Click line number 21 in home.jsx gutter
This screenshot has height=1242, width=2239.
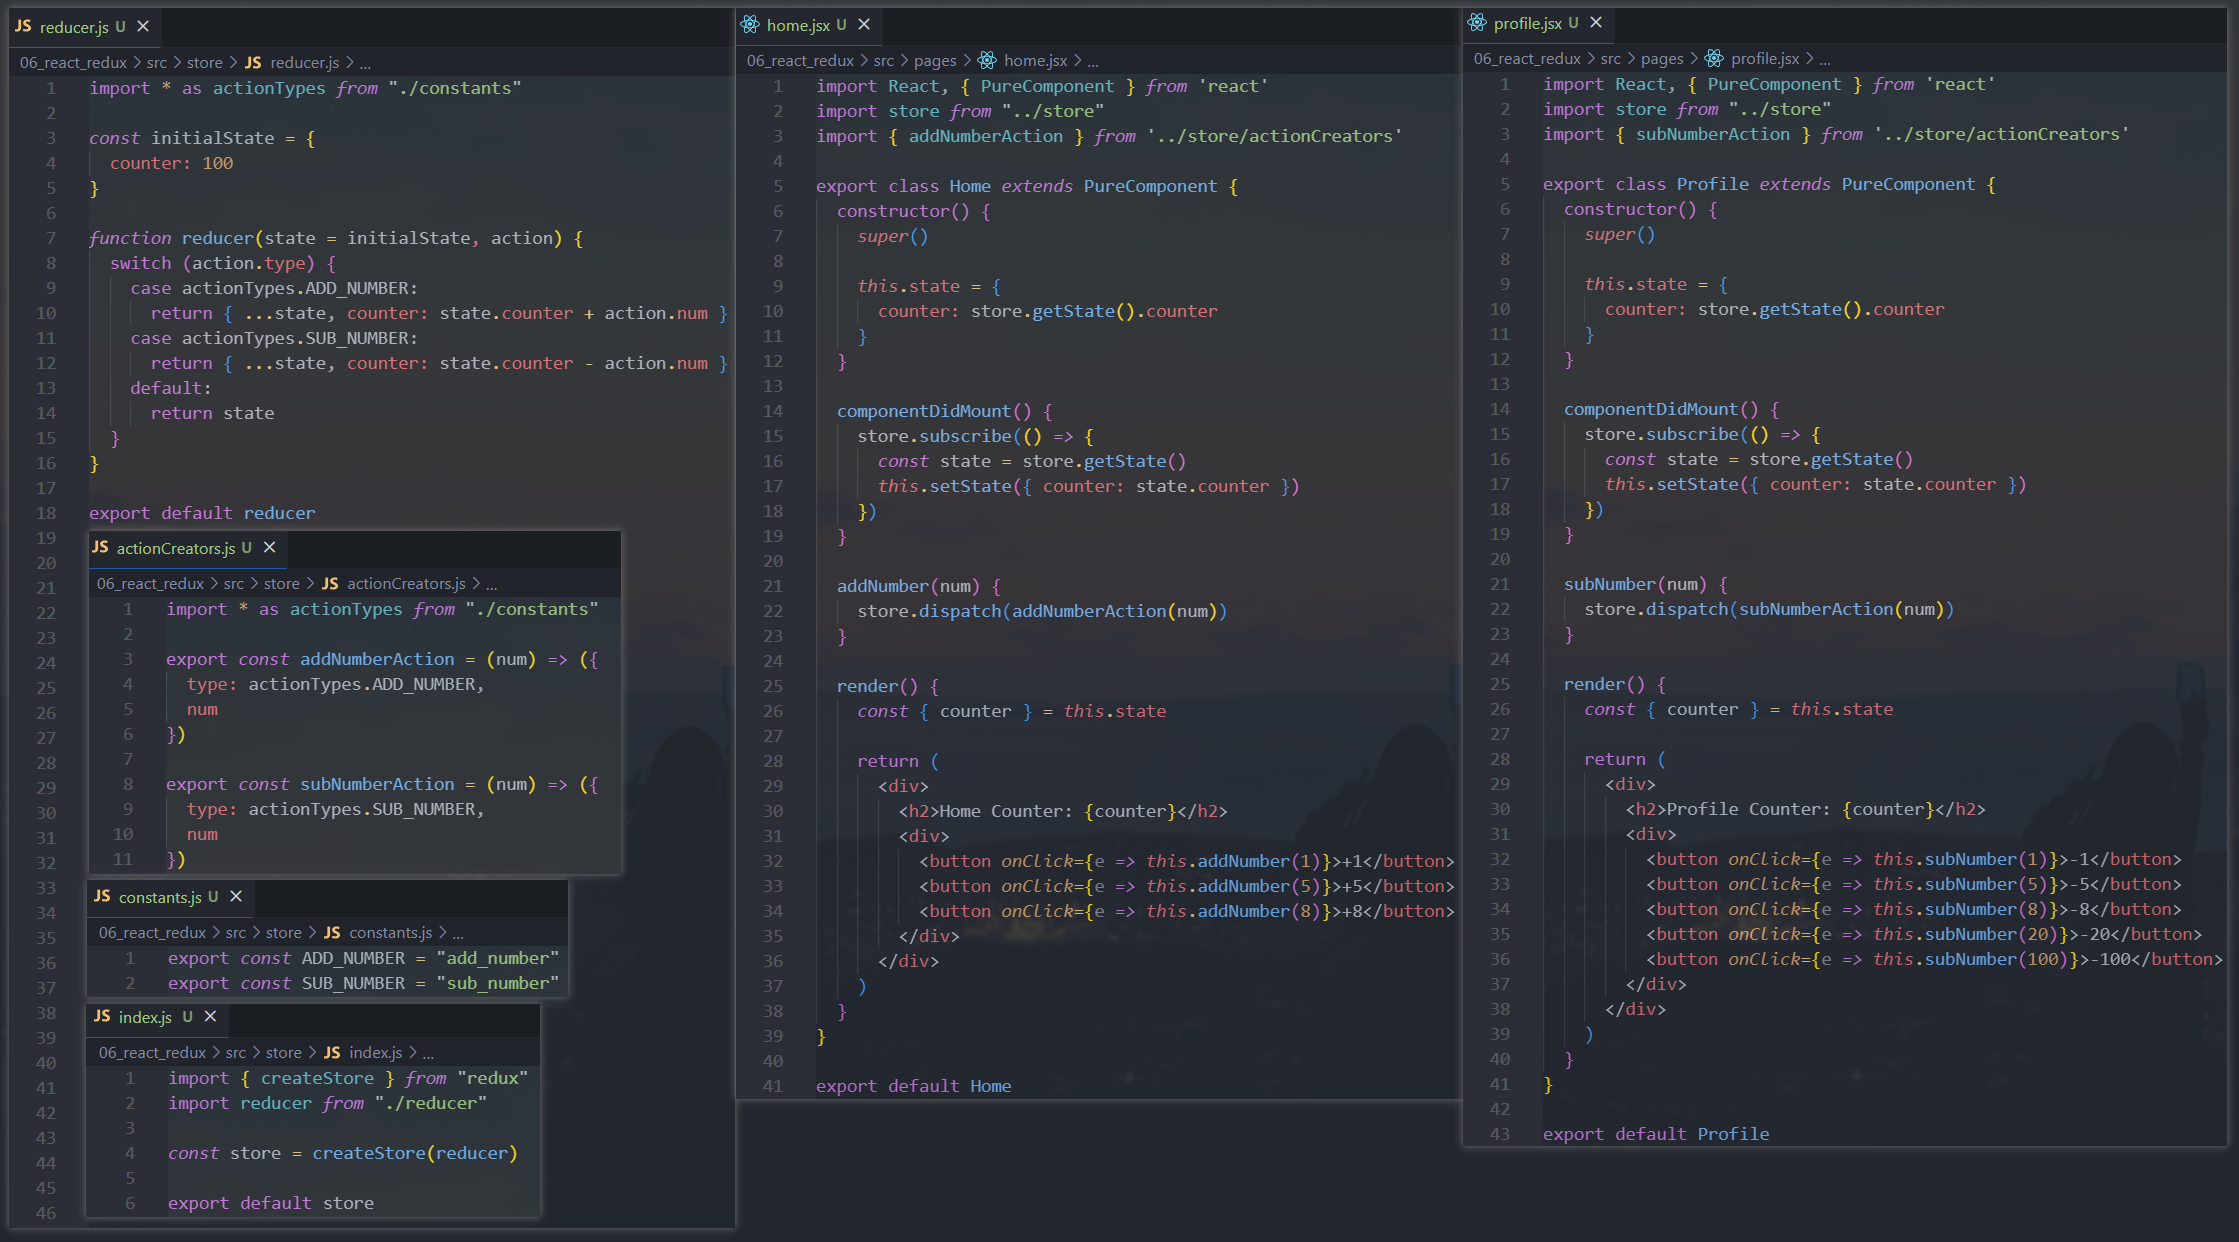coord(773,586)
